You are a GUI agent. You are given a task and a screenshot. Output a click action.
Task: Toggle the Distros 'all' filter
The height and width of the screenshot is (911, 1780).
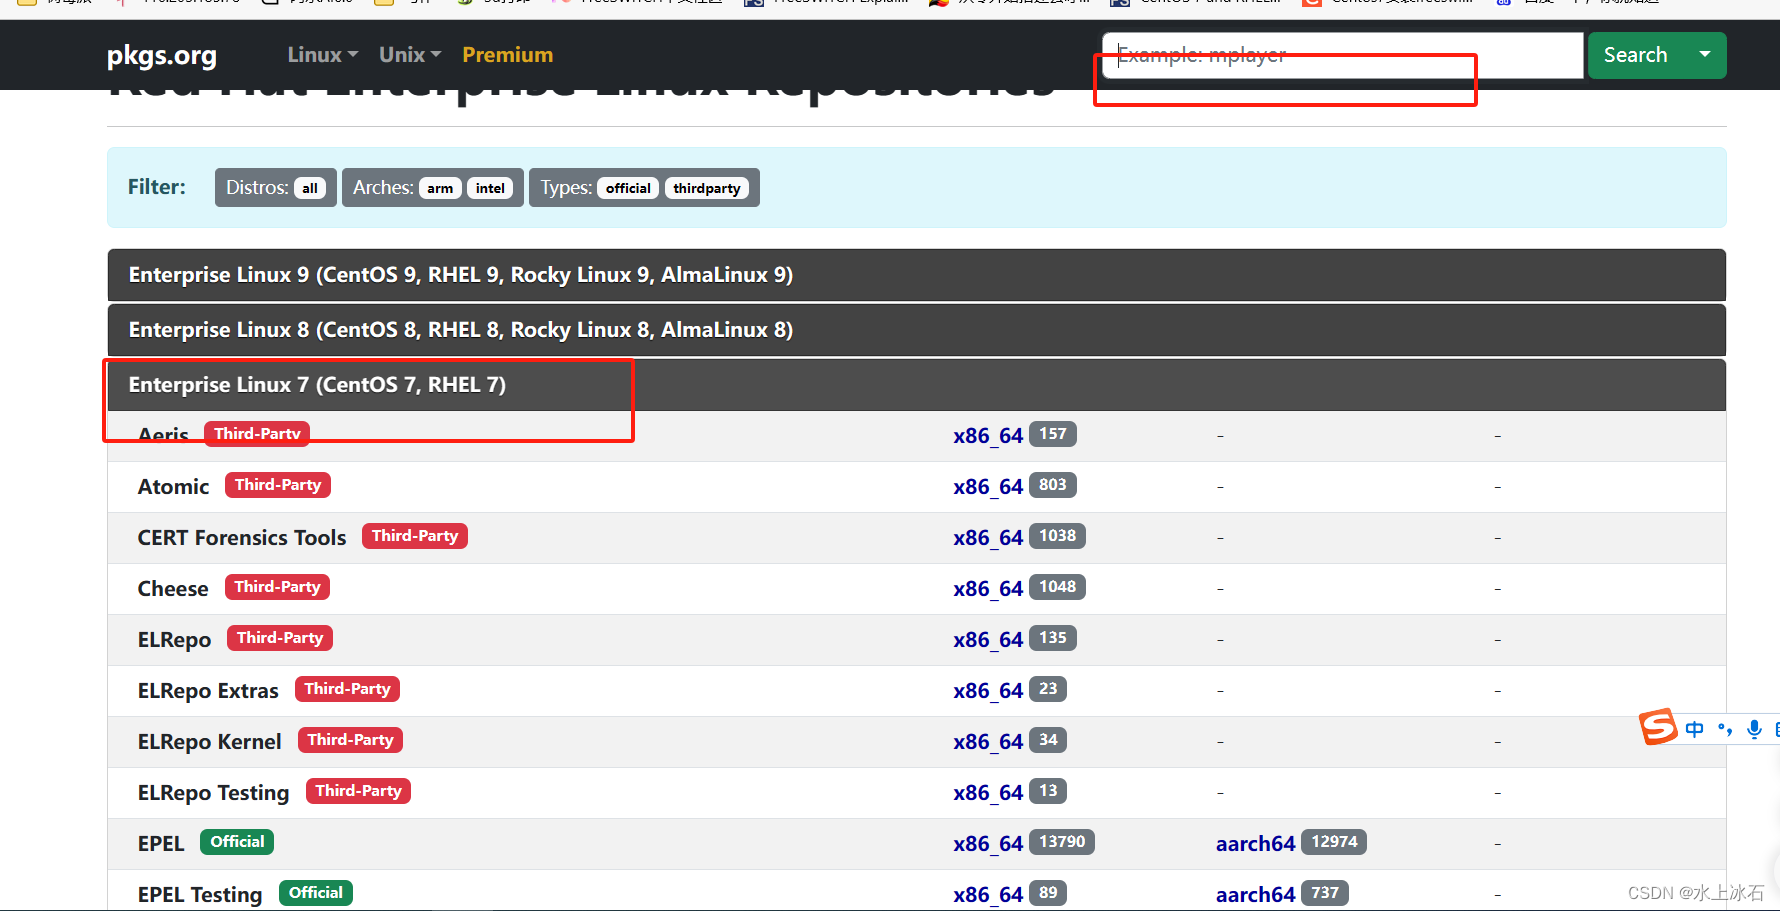click(310, 188)
